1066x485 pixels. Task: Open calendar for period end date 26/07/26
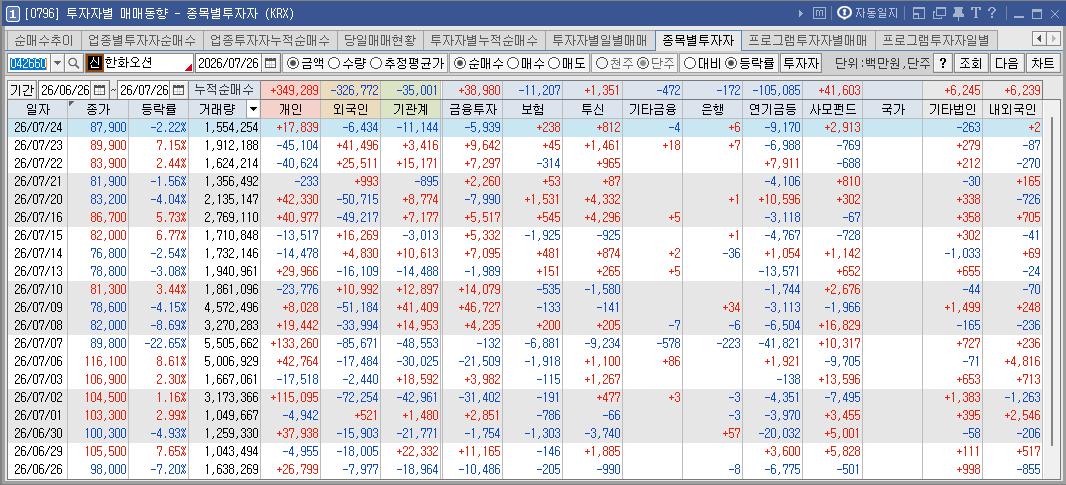click(178, 90)
